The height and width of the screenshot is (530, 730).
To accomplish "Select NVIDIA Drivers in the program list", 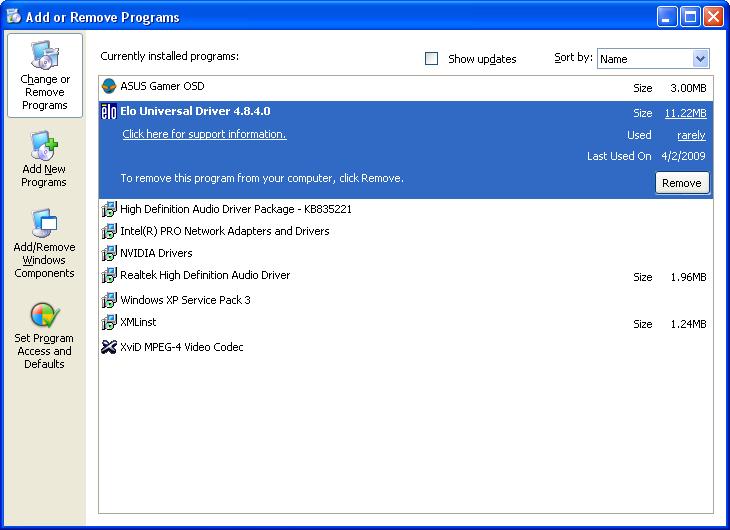I will [x=406, y=253].
